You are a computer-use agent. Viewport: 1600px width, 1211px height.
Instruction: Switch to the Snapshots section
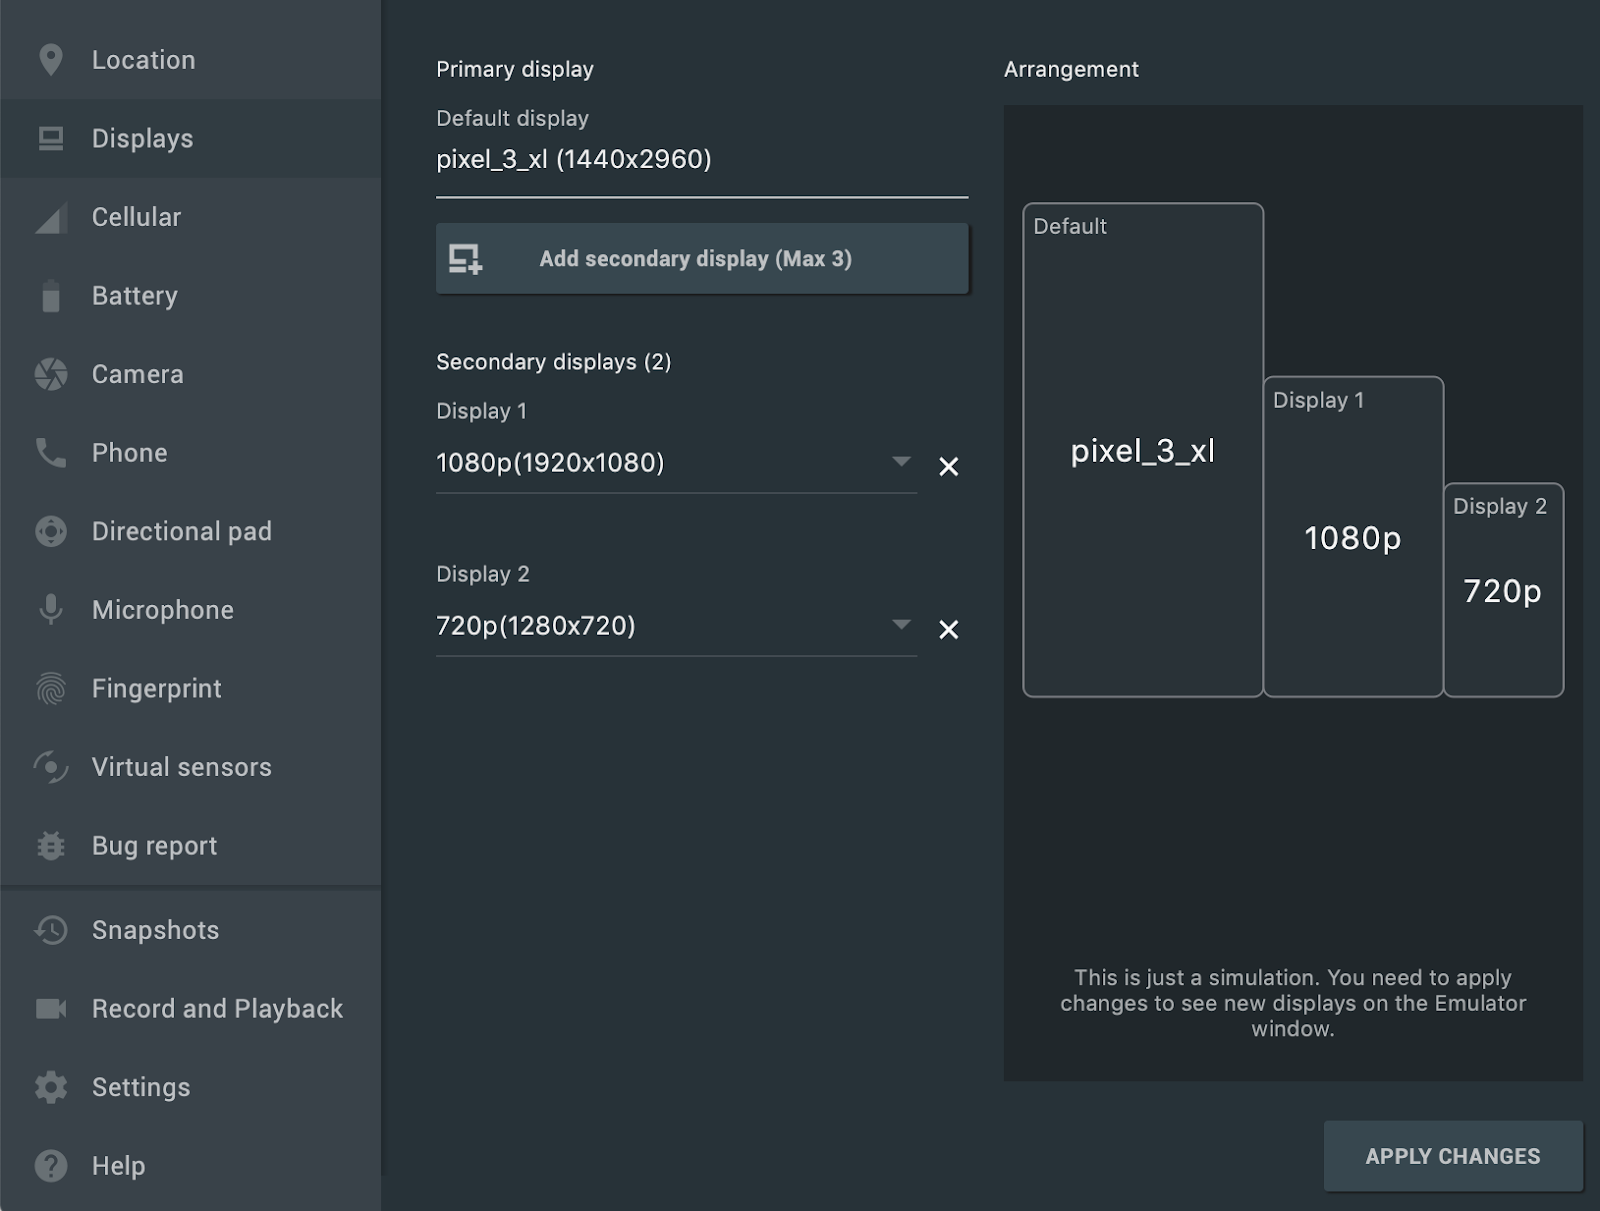(x=155, y=930)
